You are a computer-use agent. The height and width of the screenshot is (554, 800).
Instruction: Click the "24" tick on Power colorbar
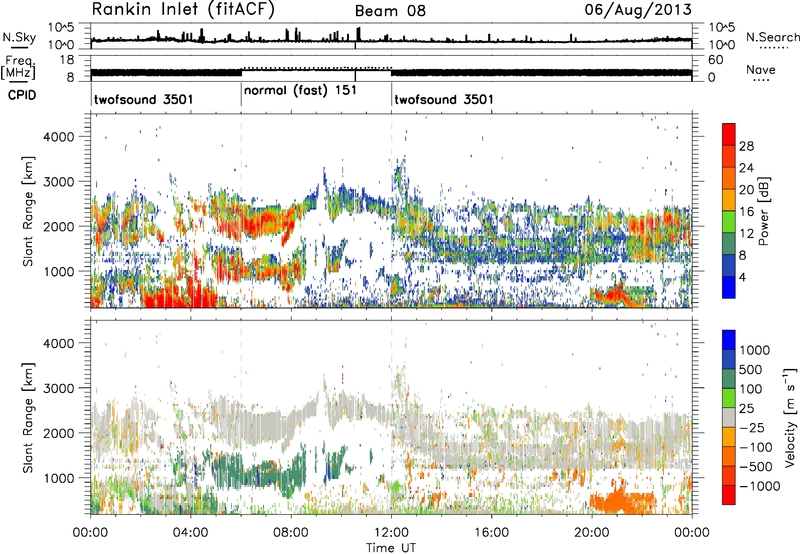point(746,168)
